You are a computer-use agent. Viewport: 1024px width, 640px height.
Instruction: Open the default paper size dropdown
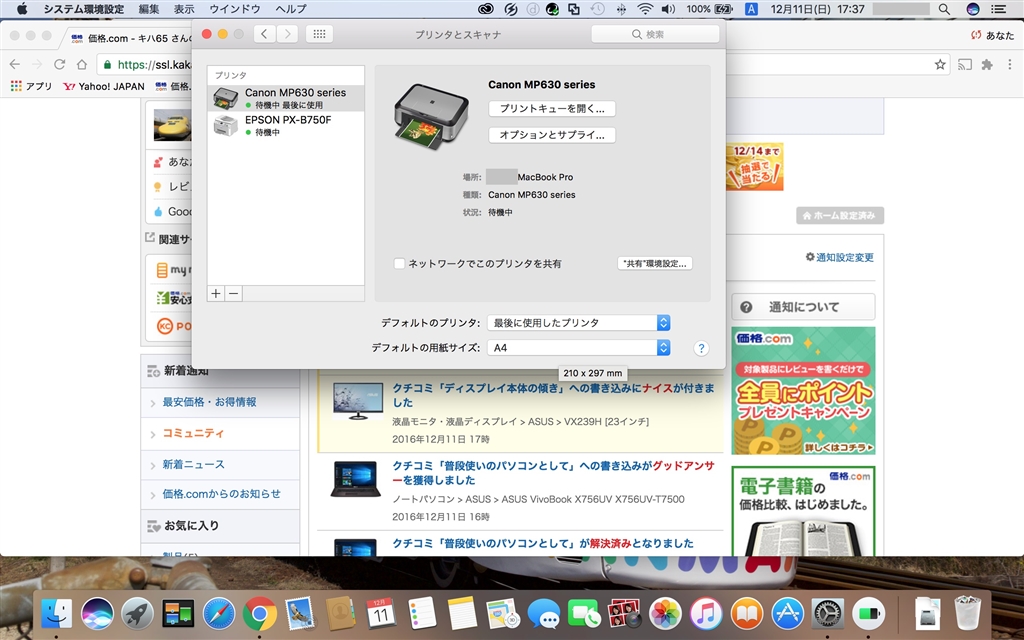click(578, 348)
